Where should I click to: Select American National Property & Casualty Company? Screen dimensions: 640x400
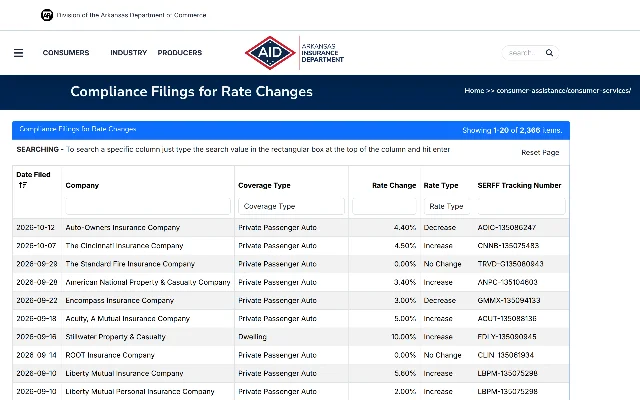148,282
